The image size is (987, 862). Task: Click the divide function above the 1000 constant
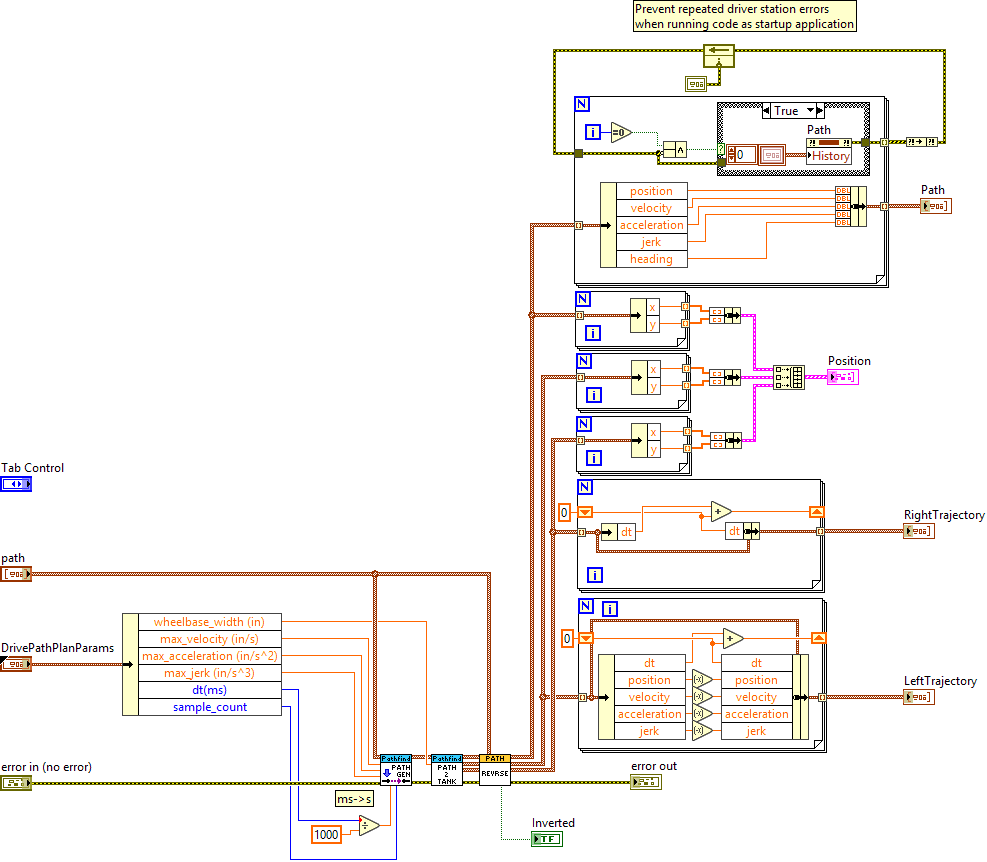click(368, 824)
